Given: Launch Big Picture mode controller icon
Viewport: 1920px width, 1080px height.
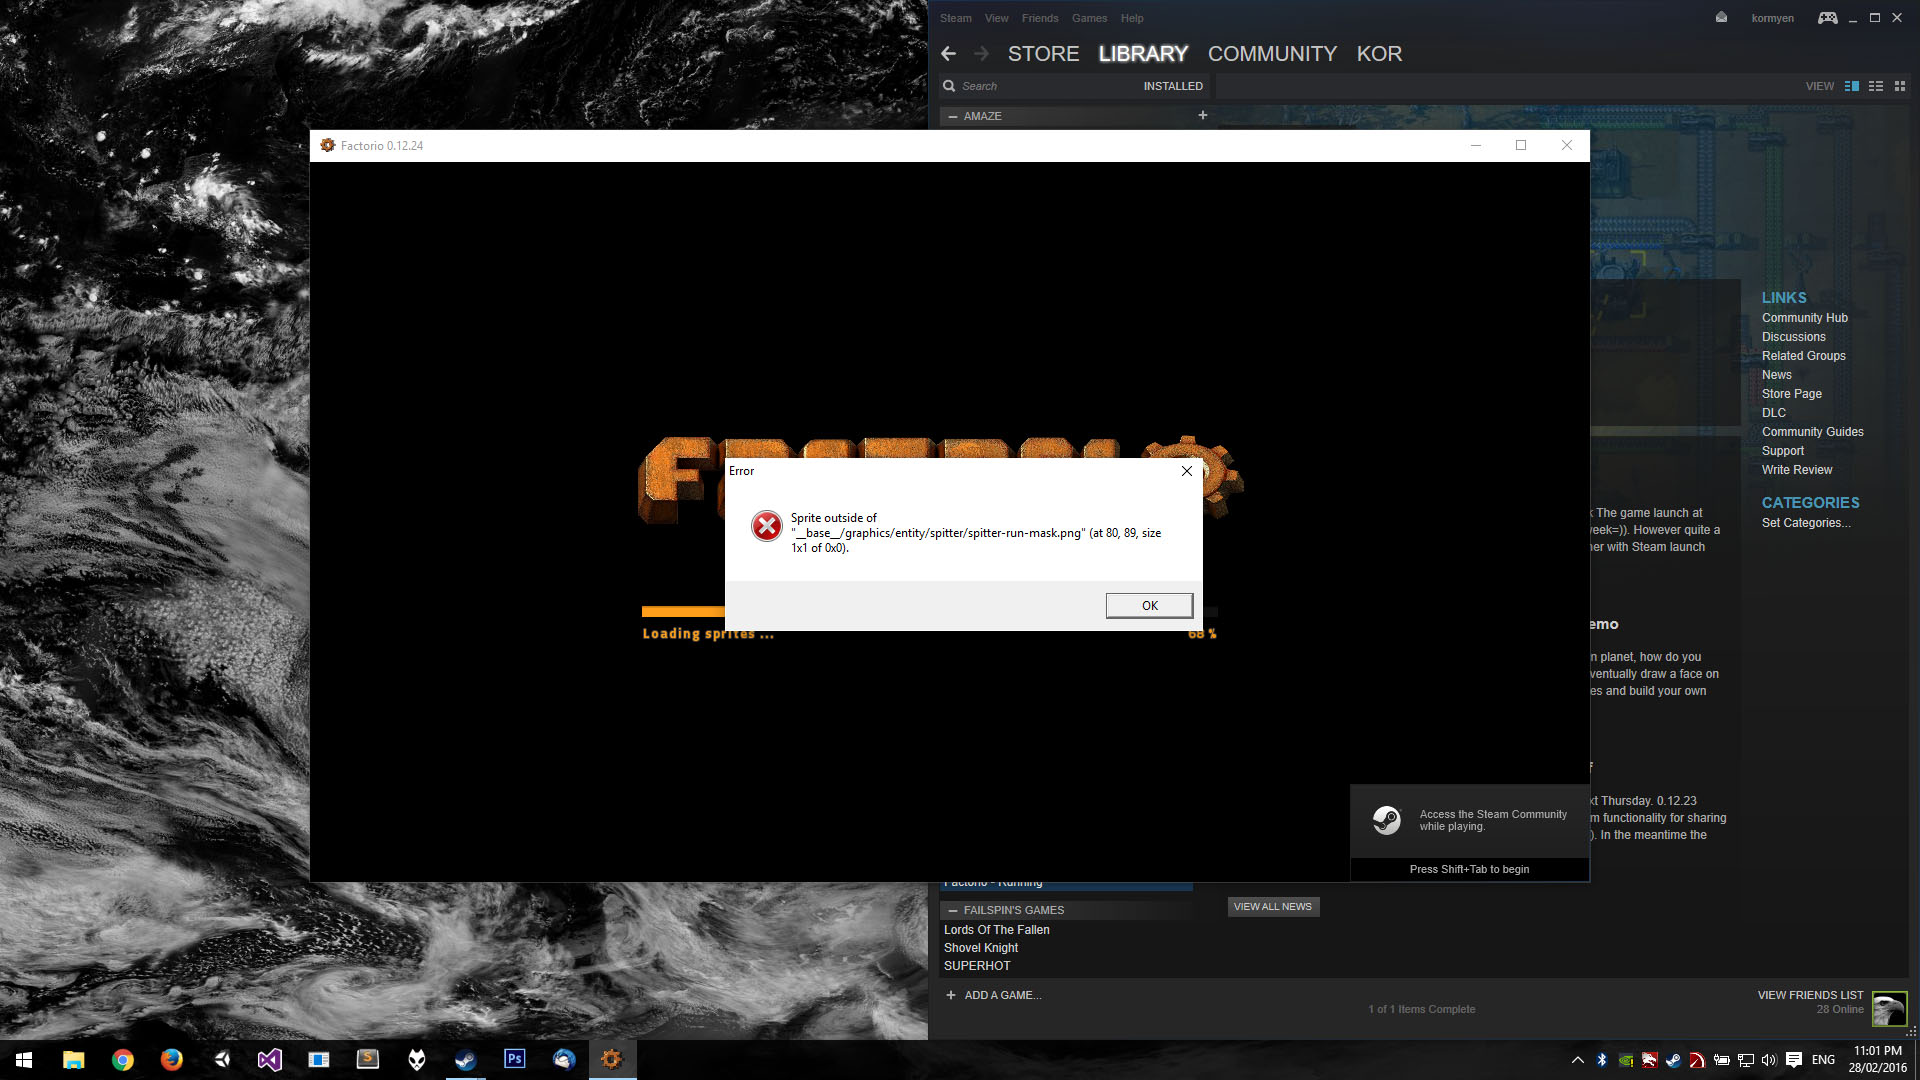Looking at the screenshot, I should coord(1827,18).
